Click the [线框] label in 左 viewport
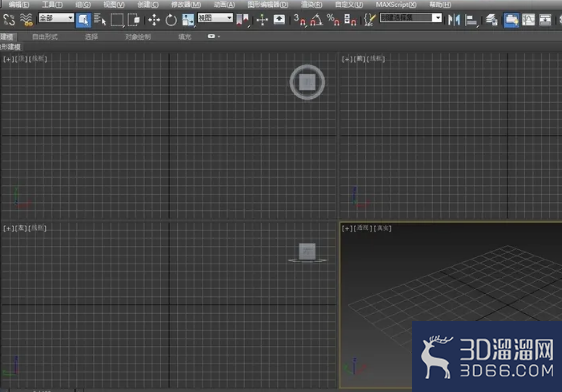The height and width of the screenshot is (392, 562). click(38, 228)
